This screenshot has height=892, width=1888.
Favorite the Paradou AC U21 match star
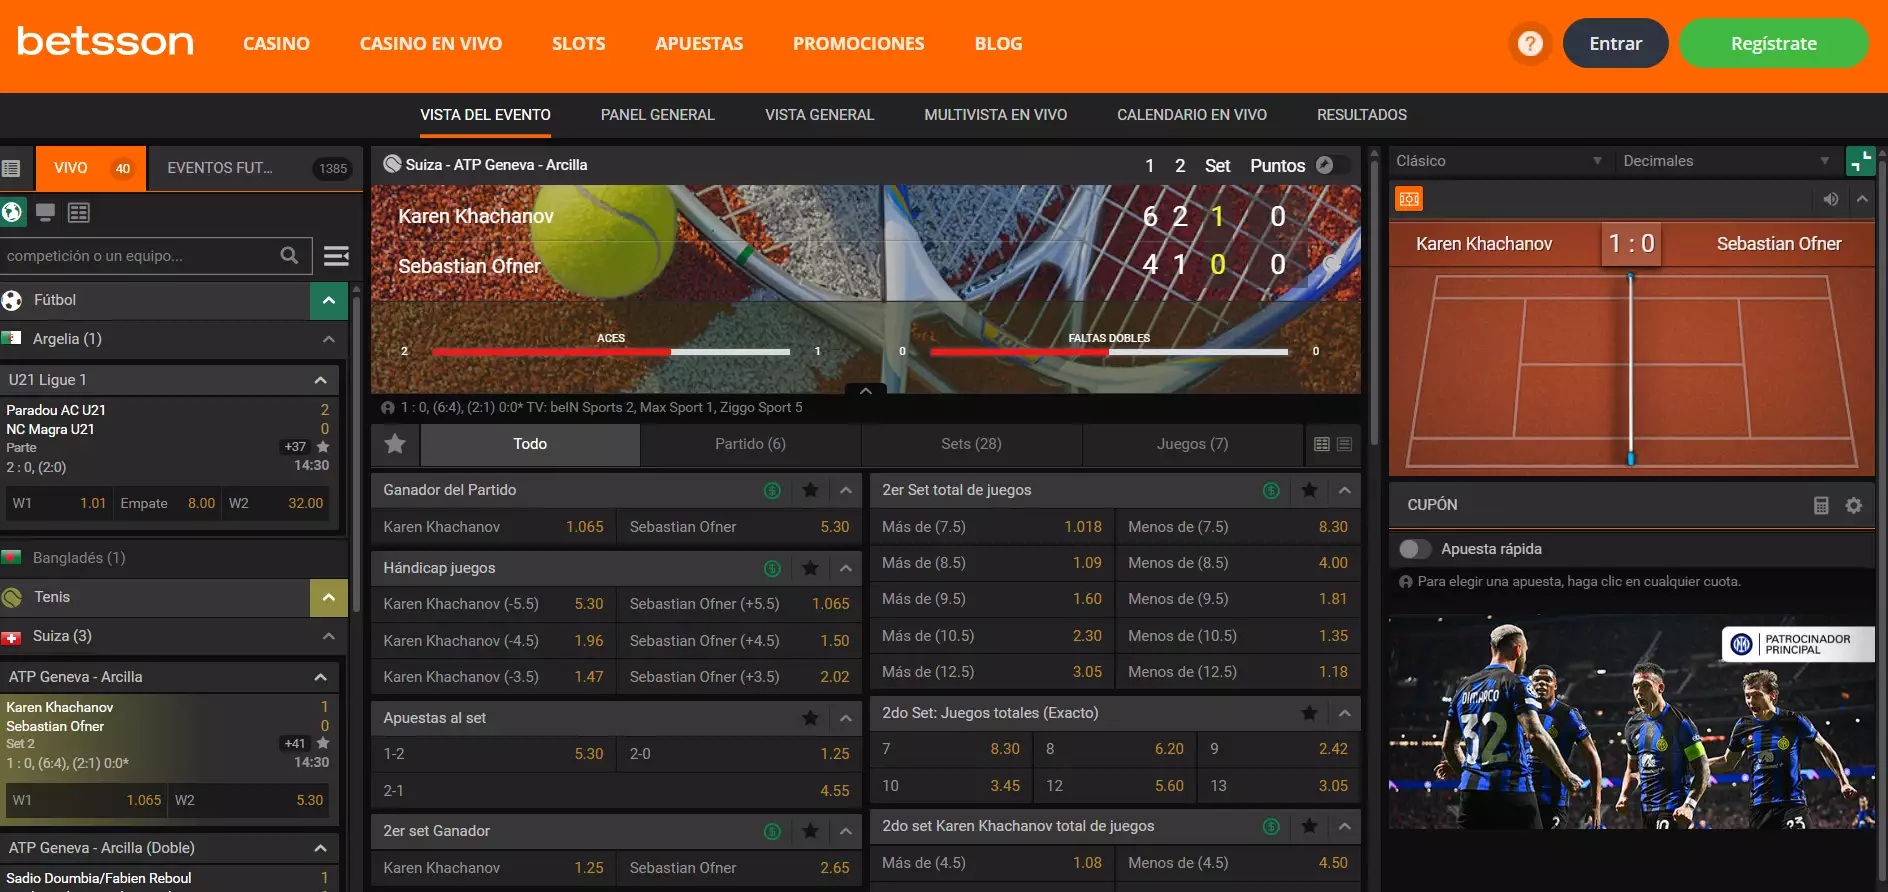(x=323, y=447)
